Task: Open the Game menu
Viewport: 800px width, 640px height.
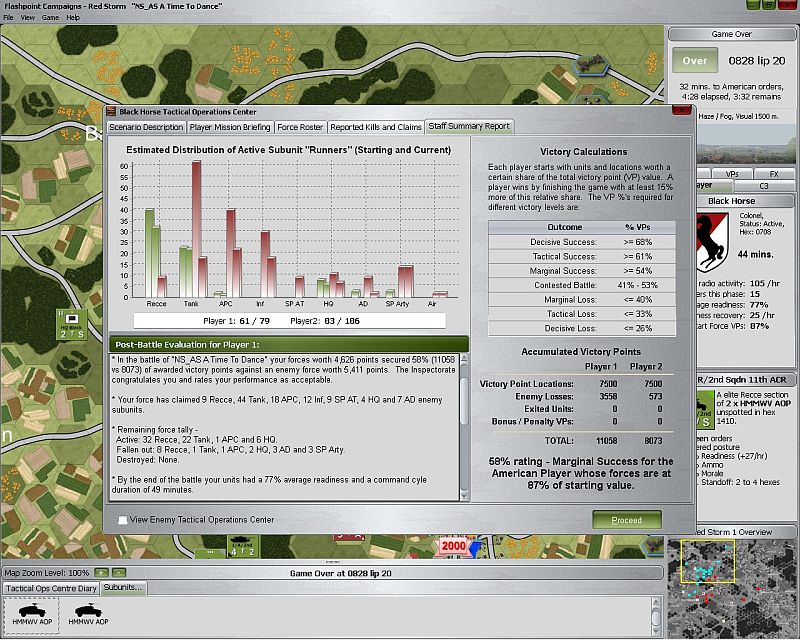Action: [50, 17]
